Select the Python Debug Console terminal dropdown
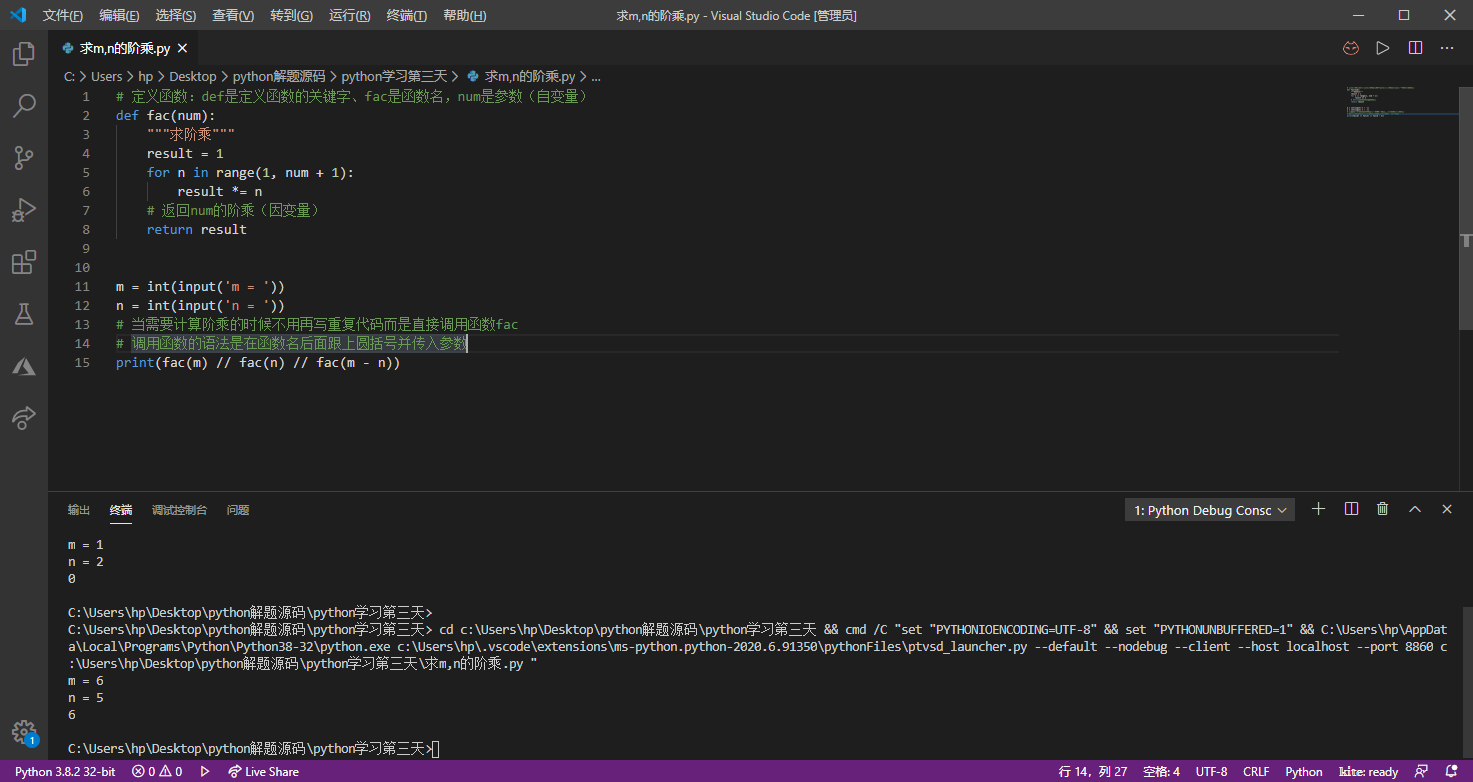 pos(1209,510)
